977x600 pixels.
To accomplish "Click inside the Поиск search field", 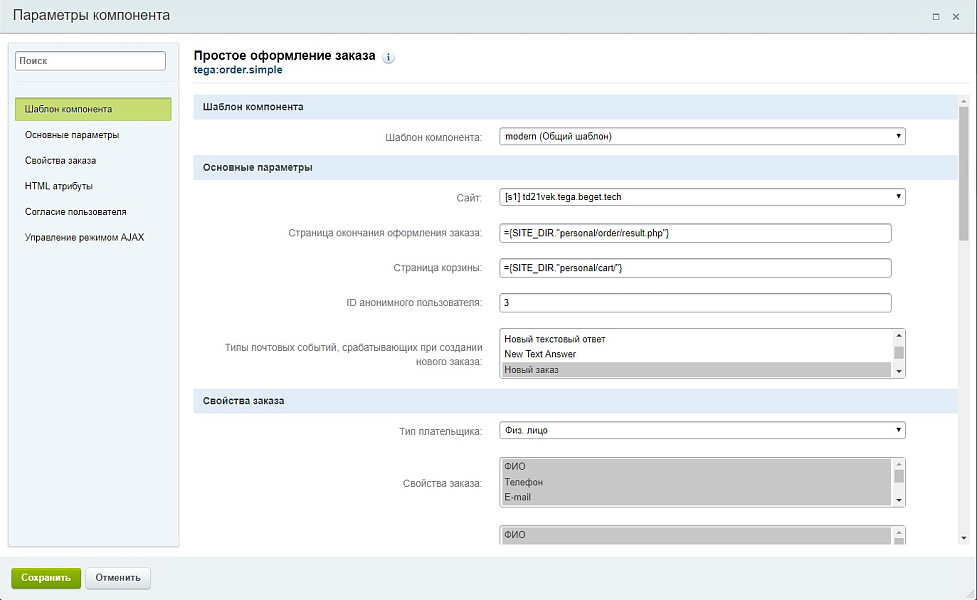I will 90,60.
